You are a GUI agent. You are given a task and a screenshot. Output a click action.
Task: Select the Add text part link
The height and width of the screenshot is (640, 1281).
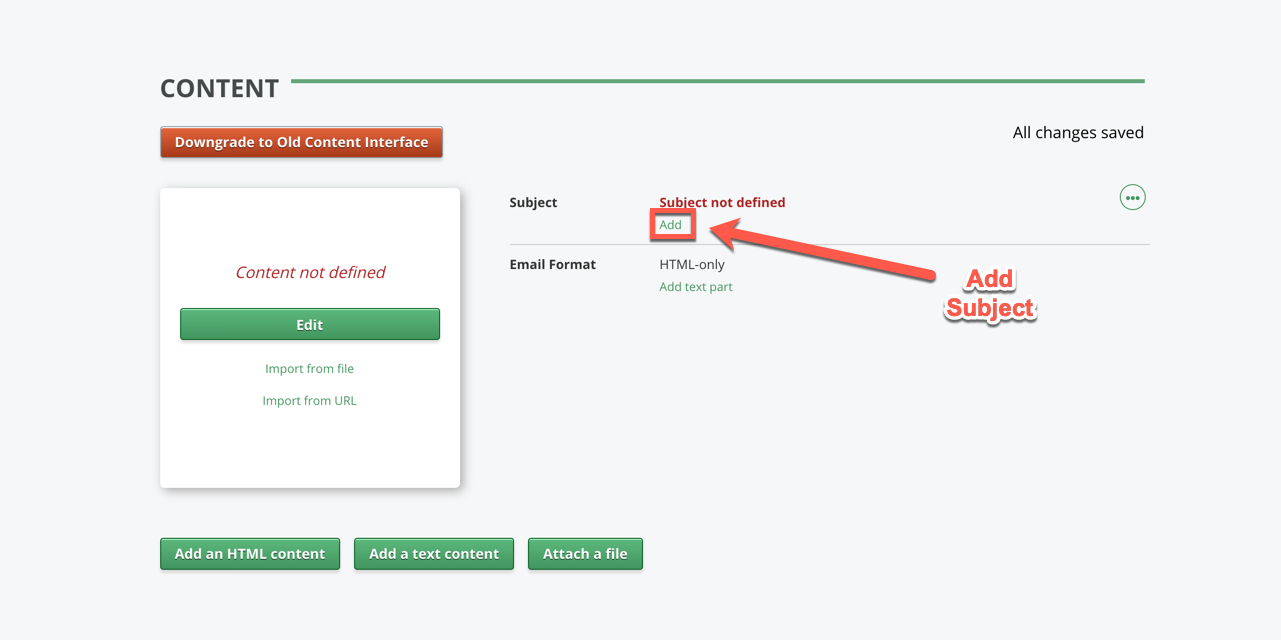click(696, 287)
